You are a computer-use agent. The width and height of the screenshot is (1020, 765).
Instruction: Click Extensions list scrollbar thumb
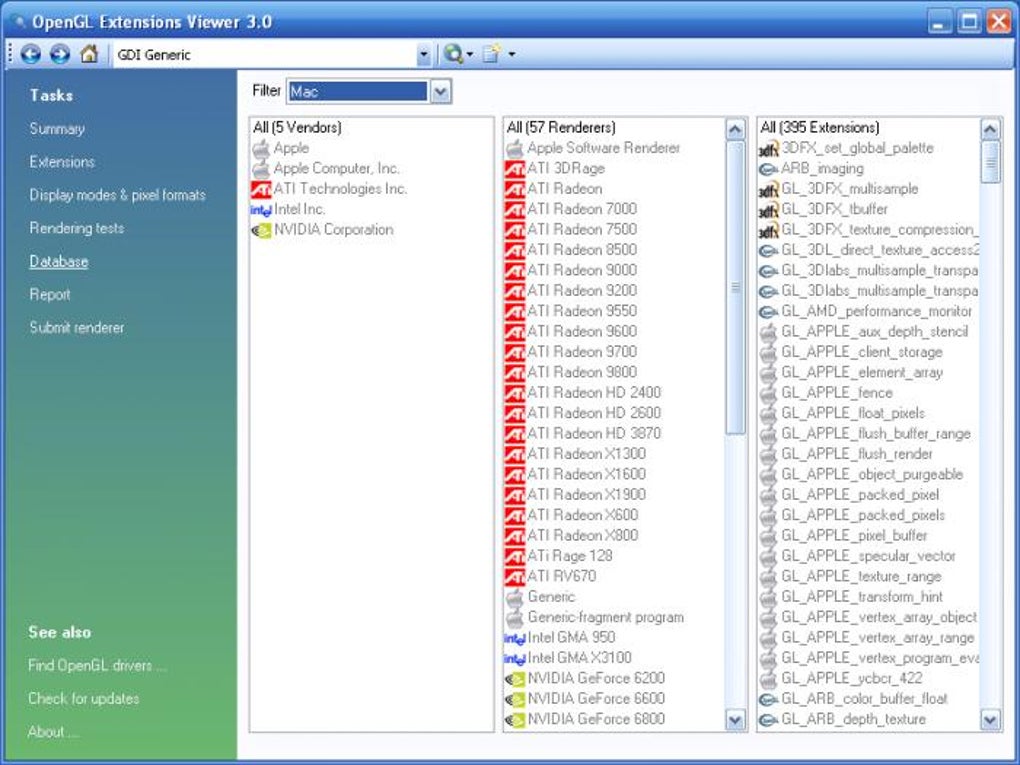pos(989,162)
